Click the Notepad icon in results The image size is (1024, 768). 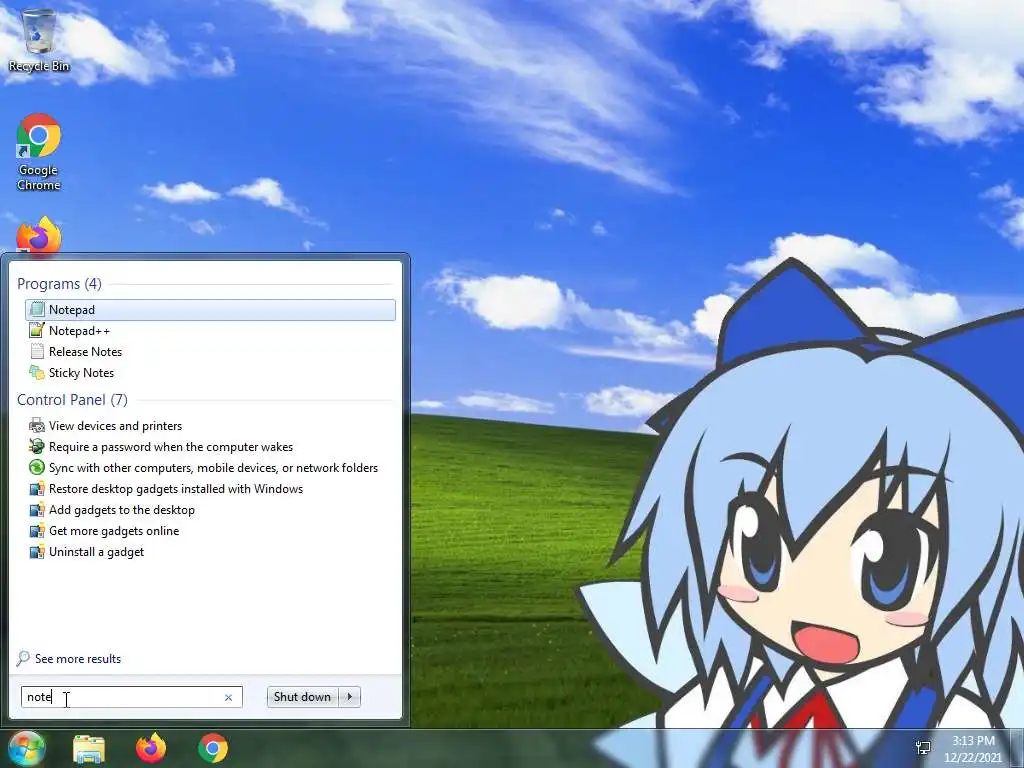37,310
